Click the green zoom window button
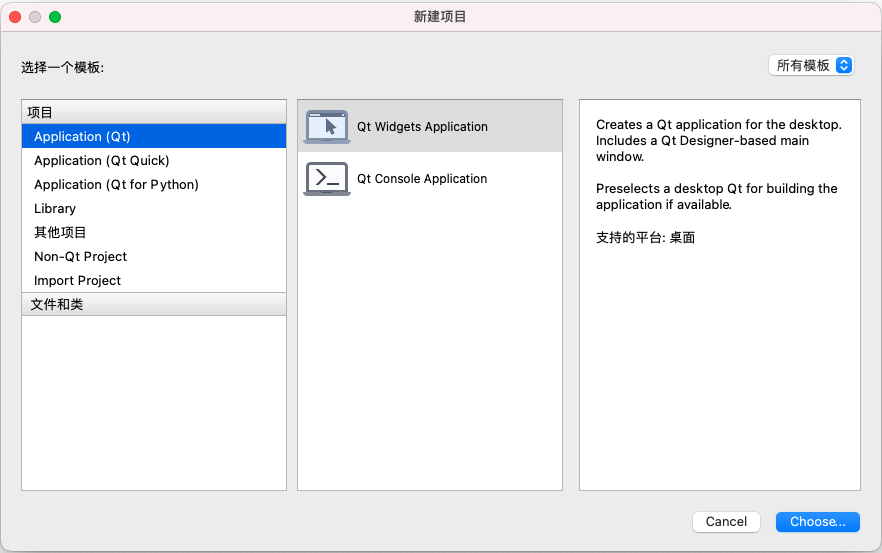The image size is (882, 553). pyautogui.click(x=55, y=17)
